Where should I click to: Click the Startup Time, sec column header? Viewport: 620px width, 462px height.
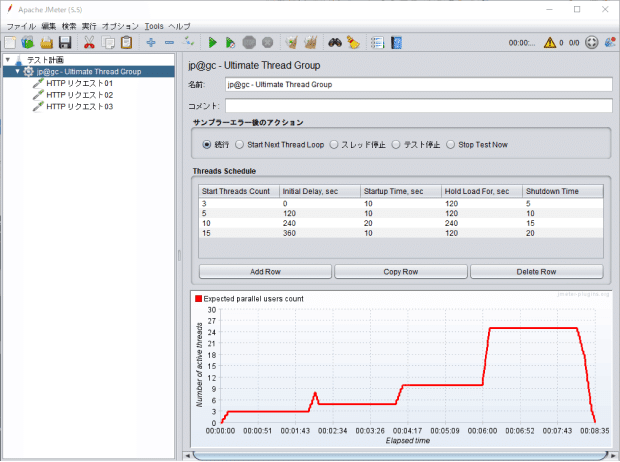click(401, 191)
